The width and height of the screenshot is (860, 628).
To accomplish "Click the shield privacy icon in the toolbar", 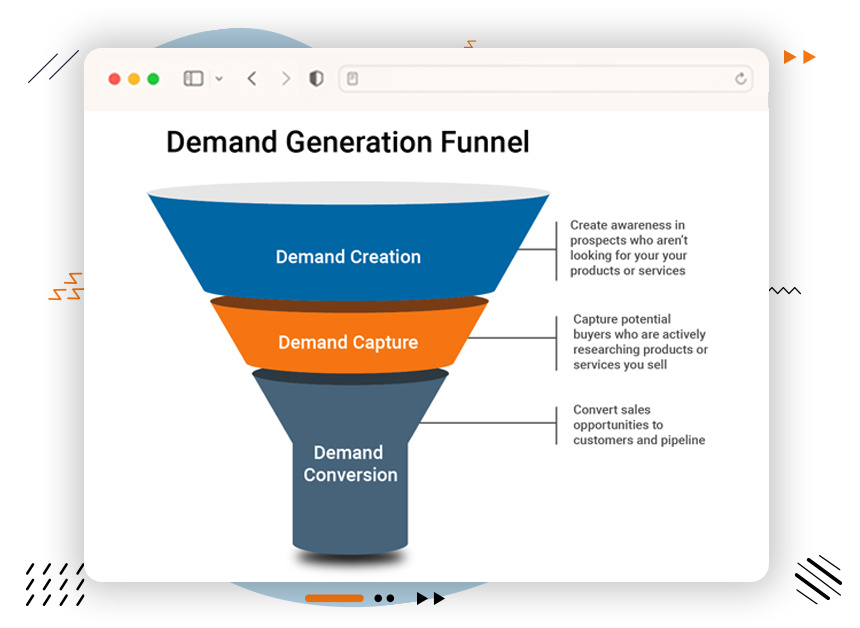I will [x=315, y=78].
